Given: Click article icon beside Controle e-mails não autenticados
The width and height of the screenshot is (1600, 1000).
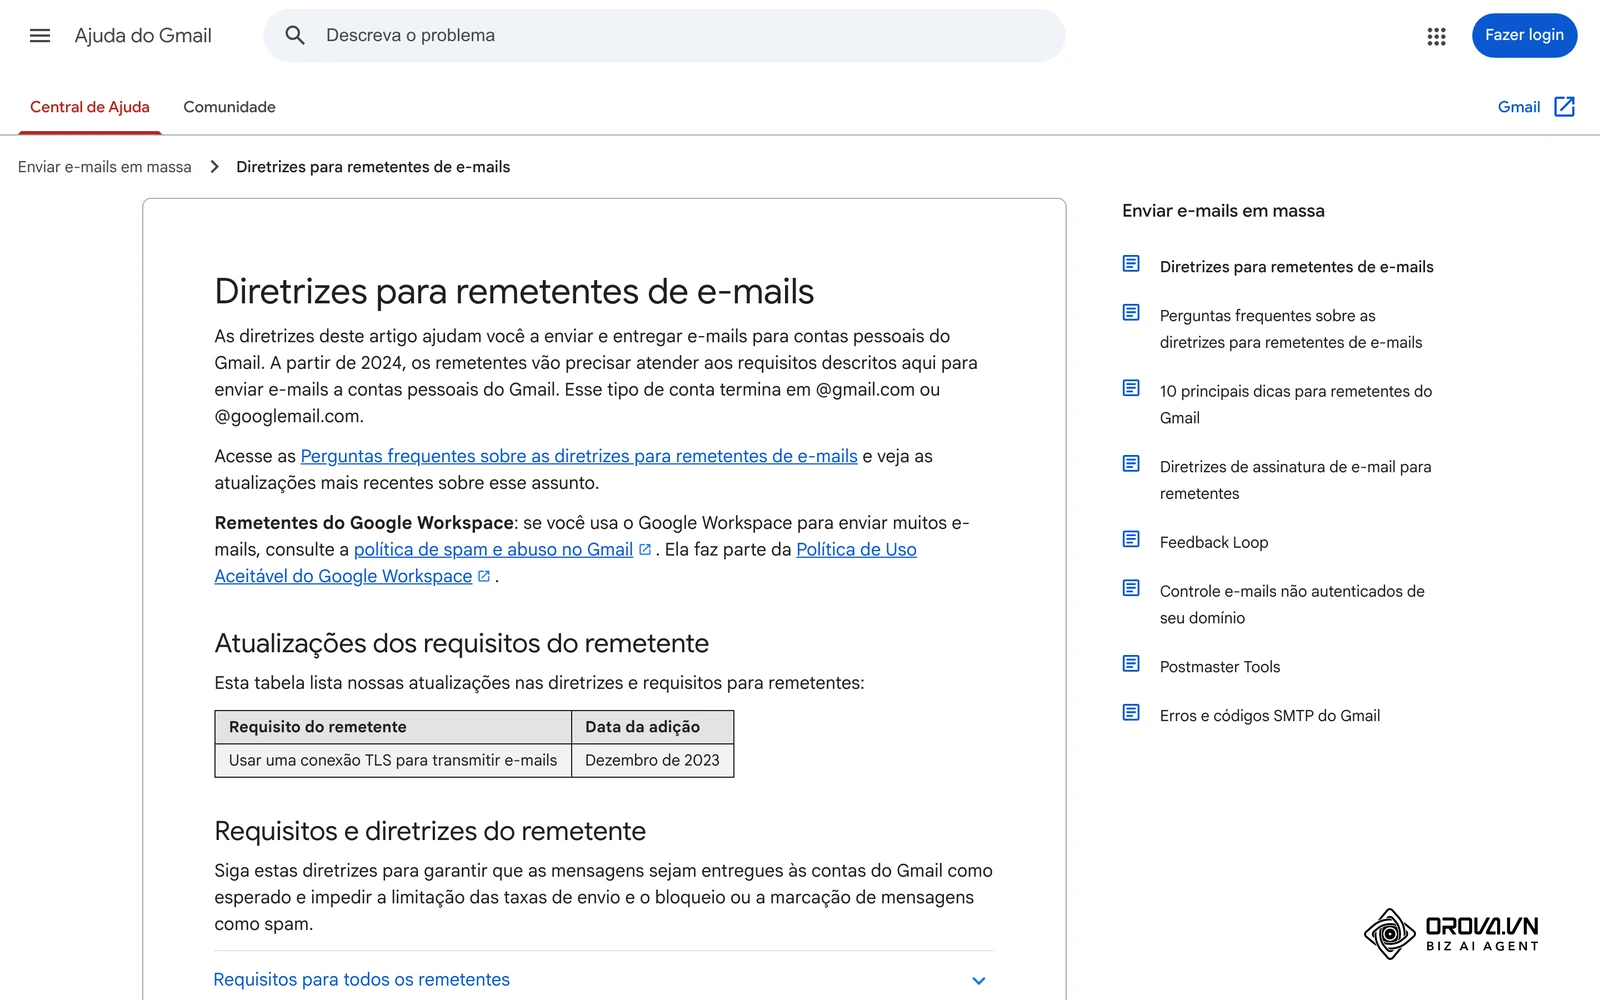Looking at the screenshot, I should click(1131, 588).
